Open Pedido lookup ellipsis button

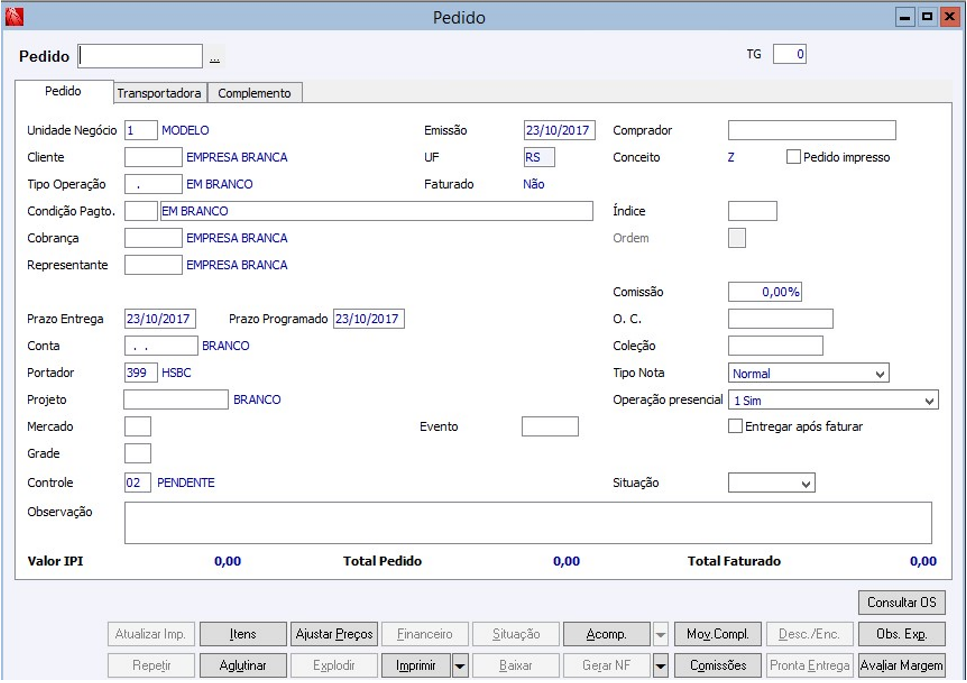point(214,57)
